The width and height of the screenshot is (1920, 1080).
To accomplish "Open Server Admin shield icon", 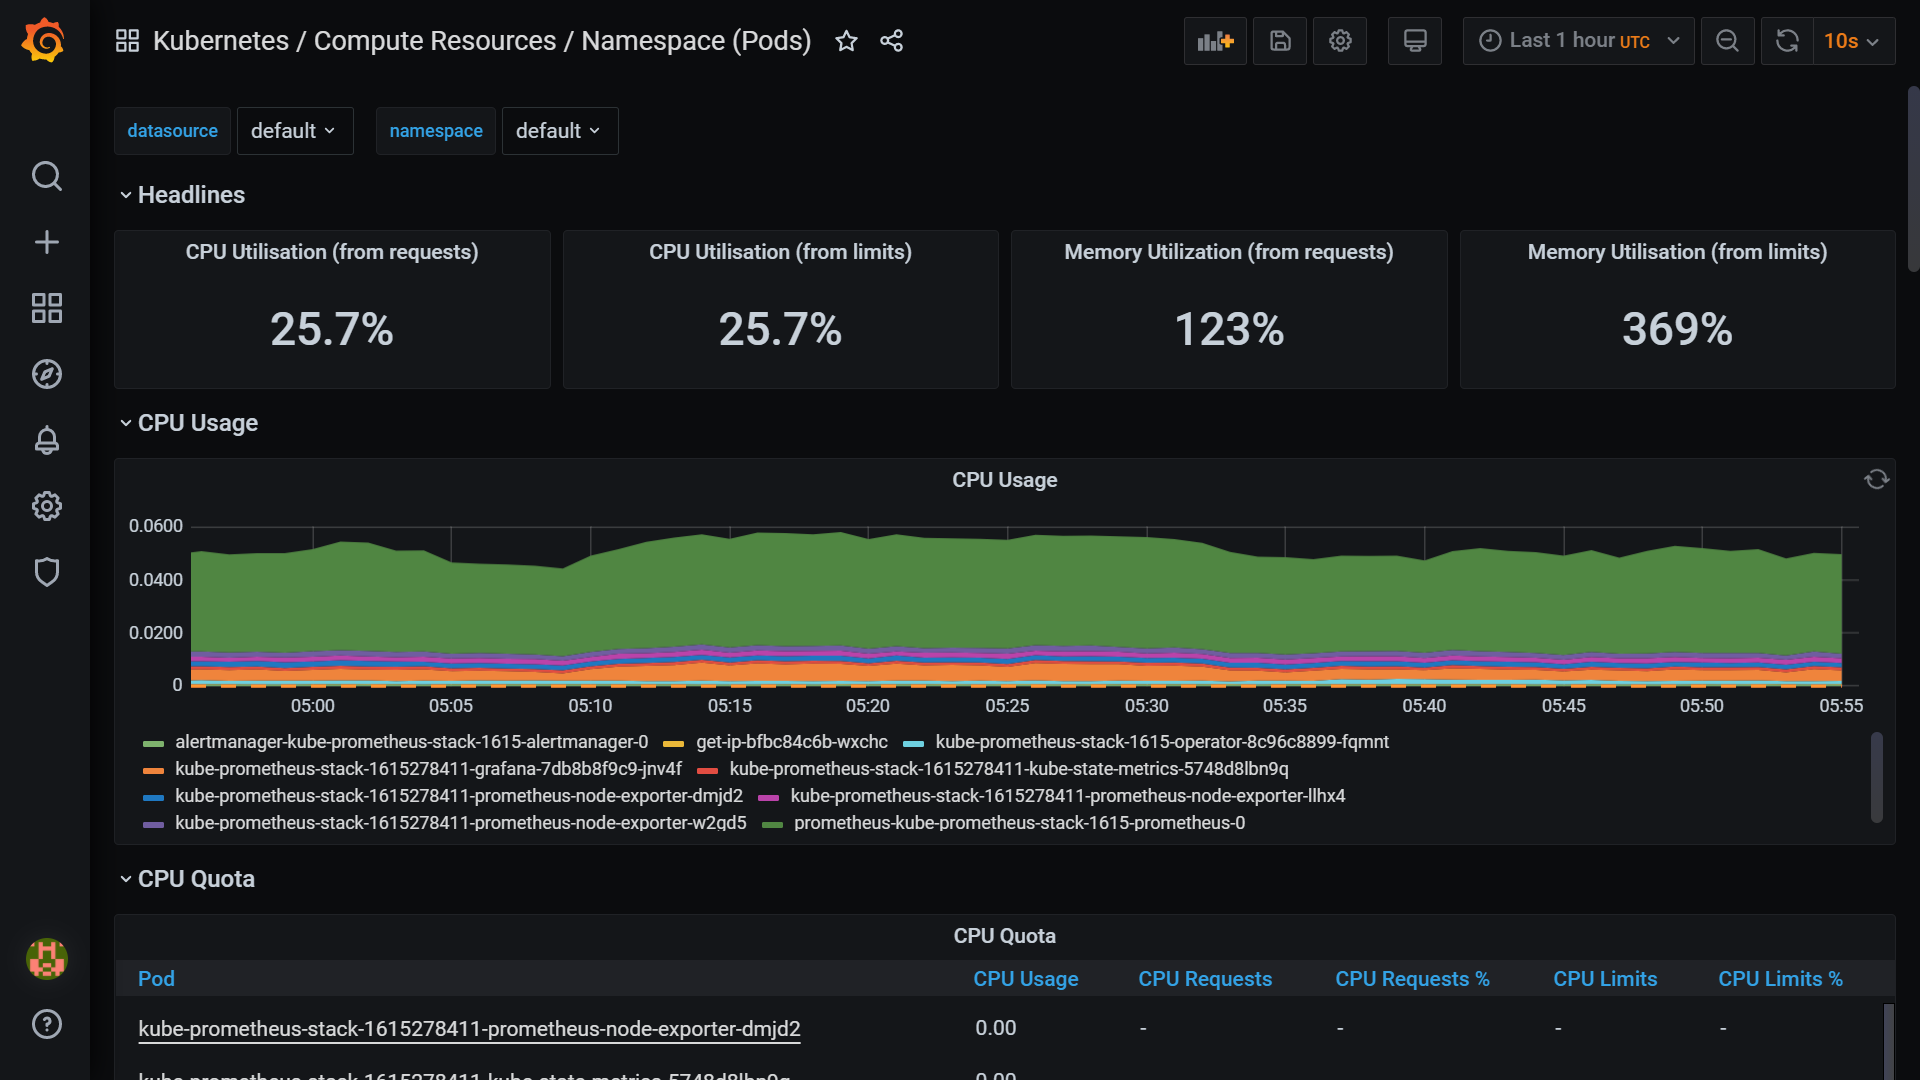I will point(47,572).
